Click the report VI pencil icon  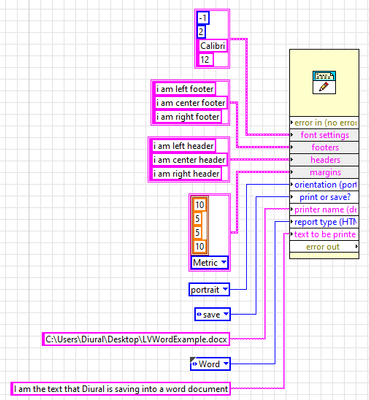click(324, 82)
